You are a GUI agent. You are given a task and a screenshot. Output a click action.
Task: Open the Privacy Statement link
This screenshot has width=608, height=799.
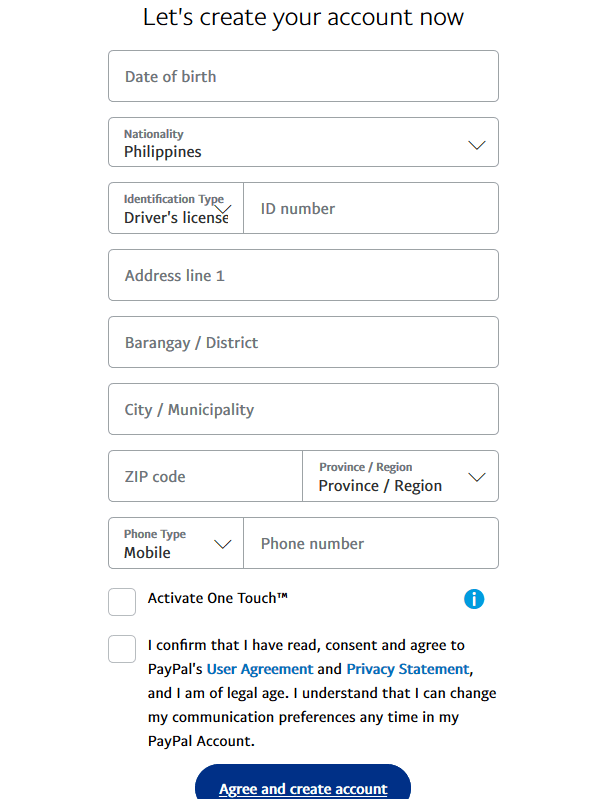coord(407,669)
